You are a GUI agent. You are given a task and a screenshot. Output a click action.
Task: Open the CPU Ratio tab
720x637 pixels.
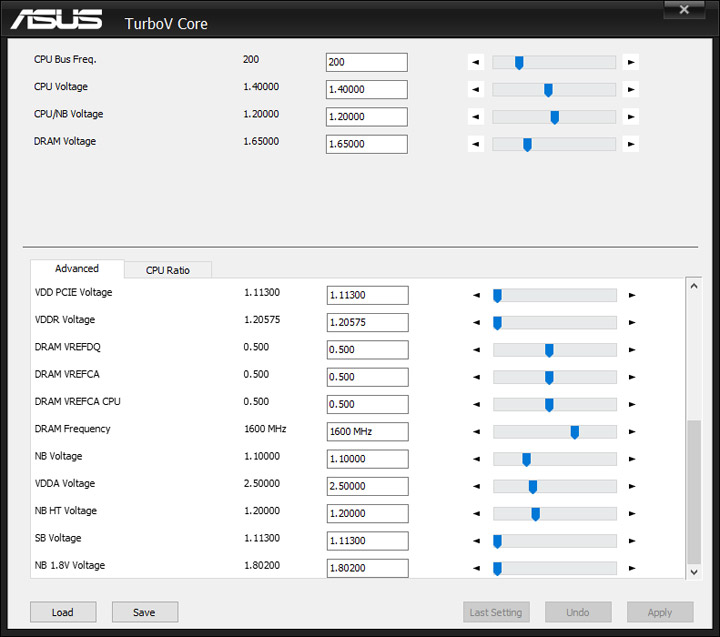click(168, 270)
